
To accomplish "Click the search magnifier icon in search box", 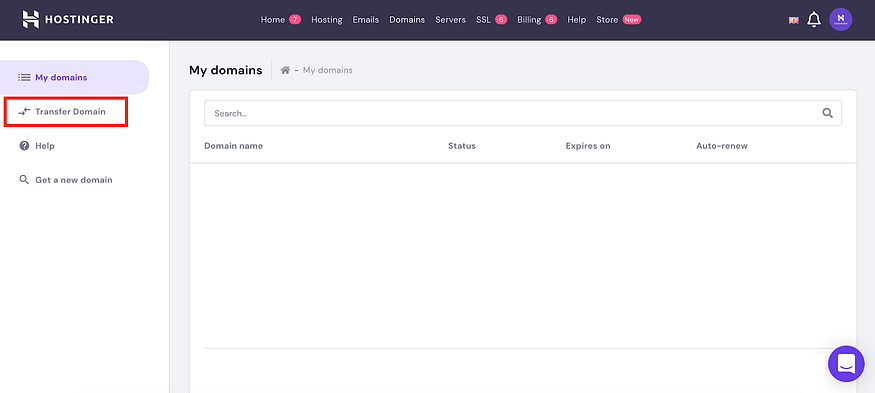I will (x=828, y=113).
